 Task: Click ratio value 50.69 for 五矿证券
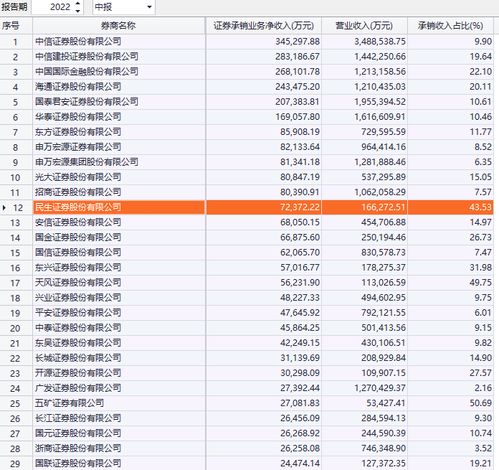click(x=480, y=403)
